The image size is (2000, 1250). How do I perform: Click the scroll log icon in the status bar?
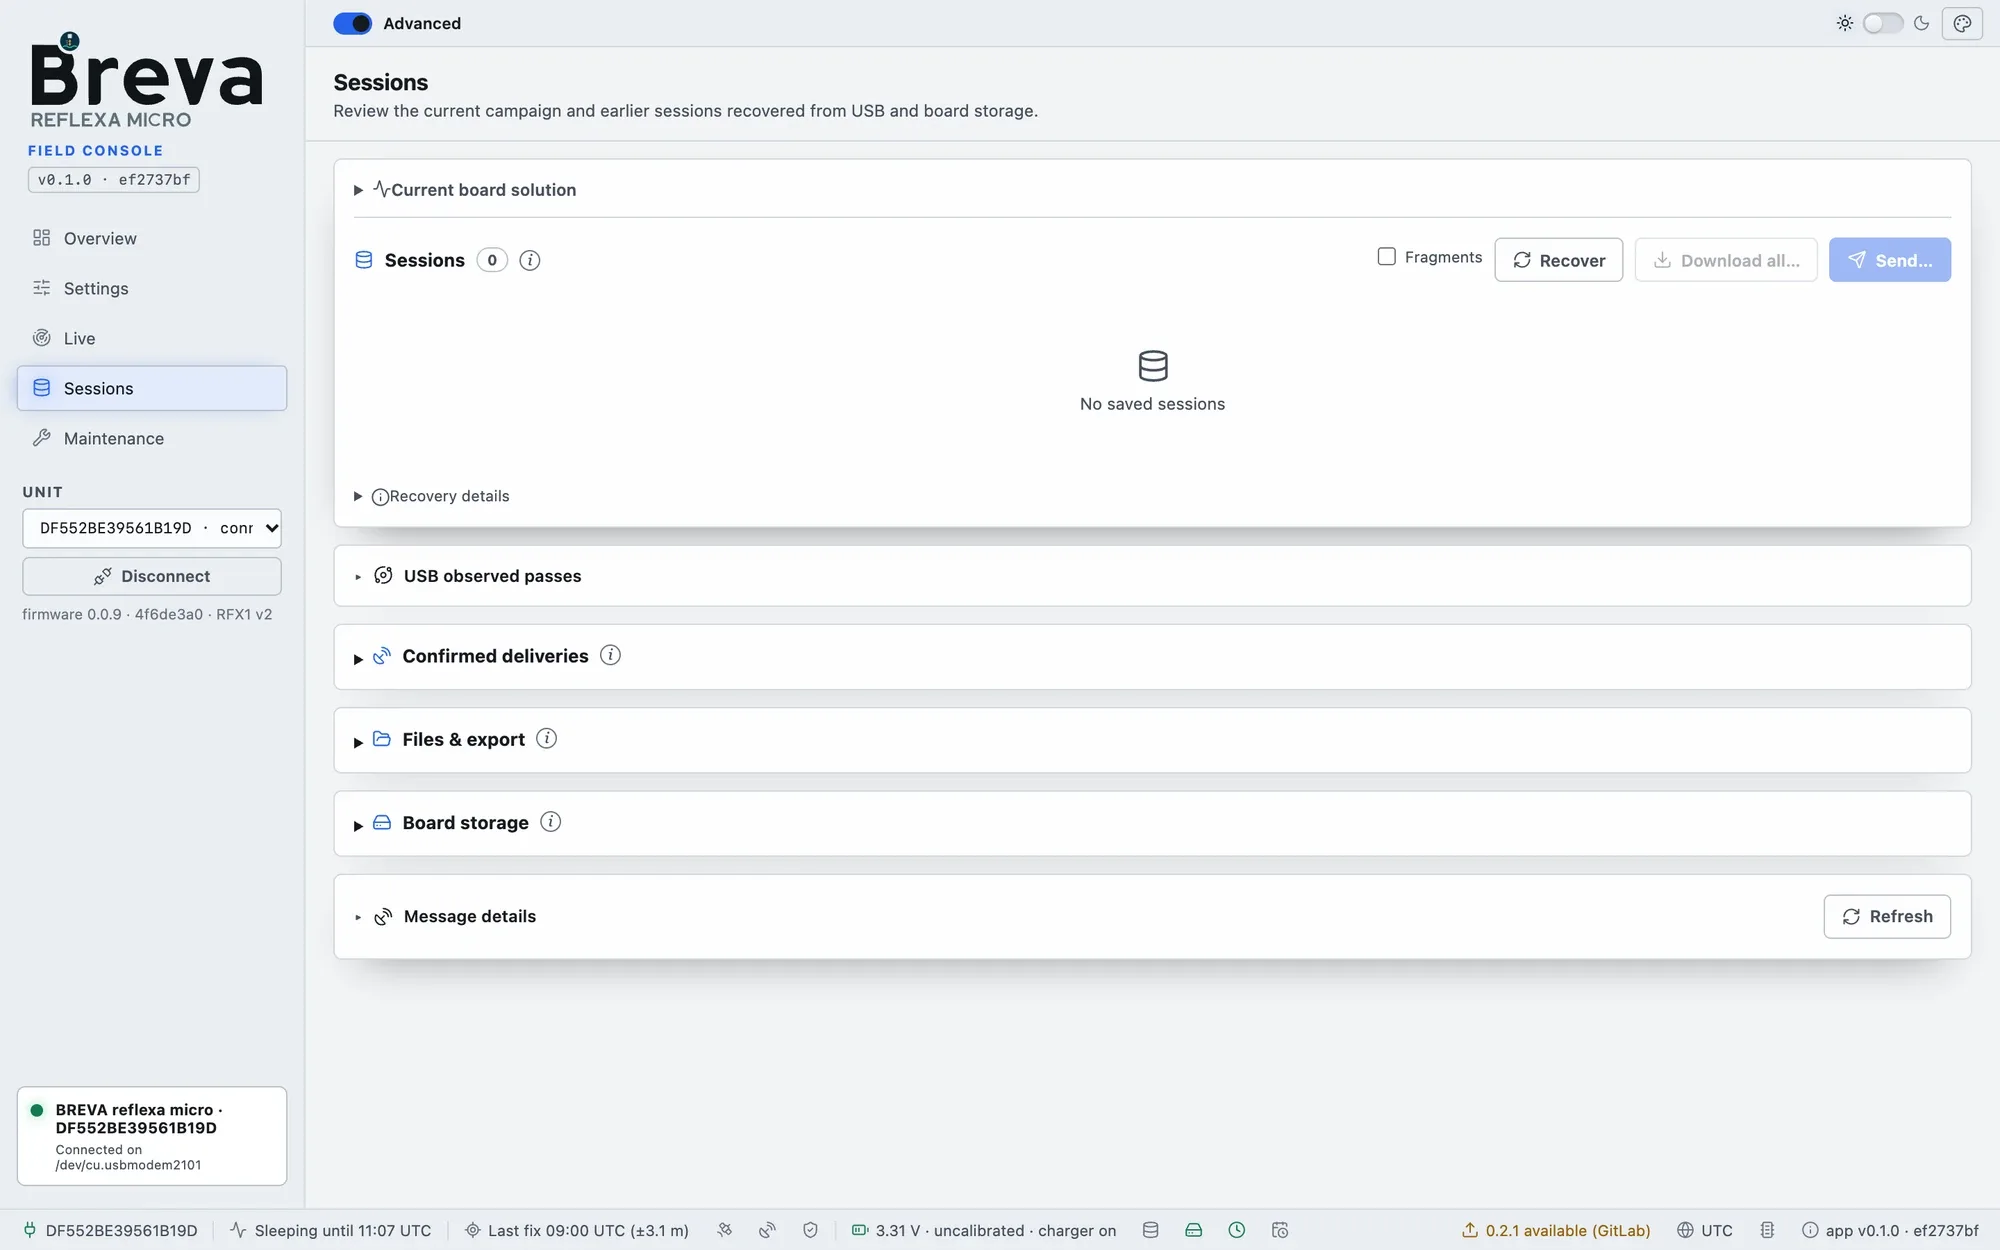tap(1767, 1230)
